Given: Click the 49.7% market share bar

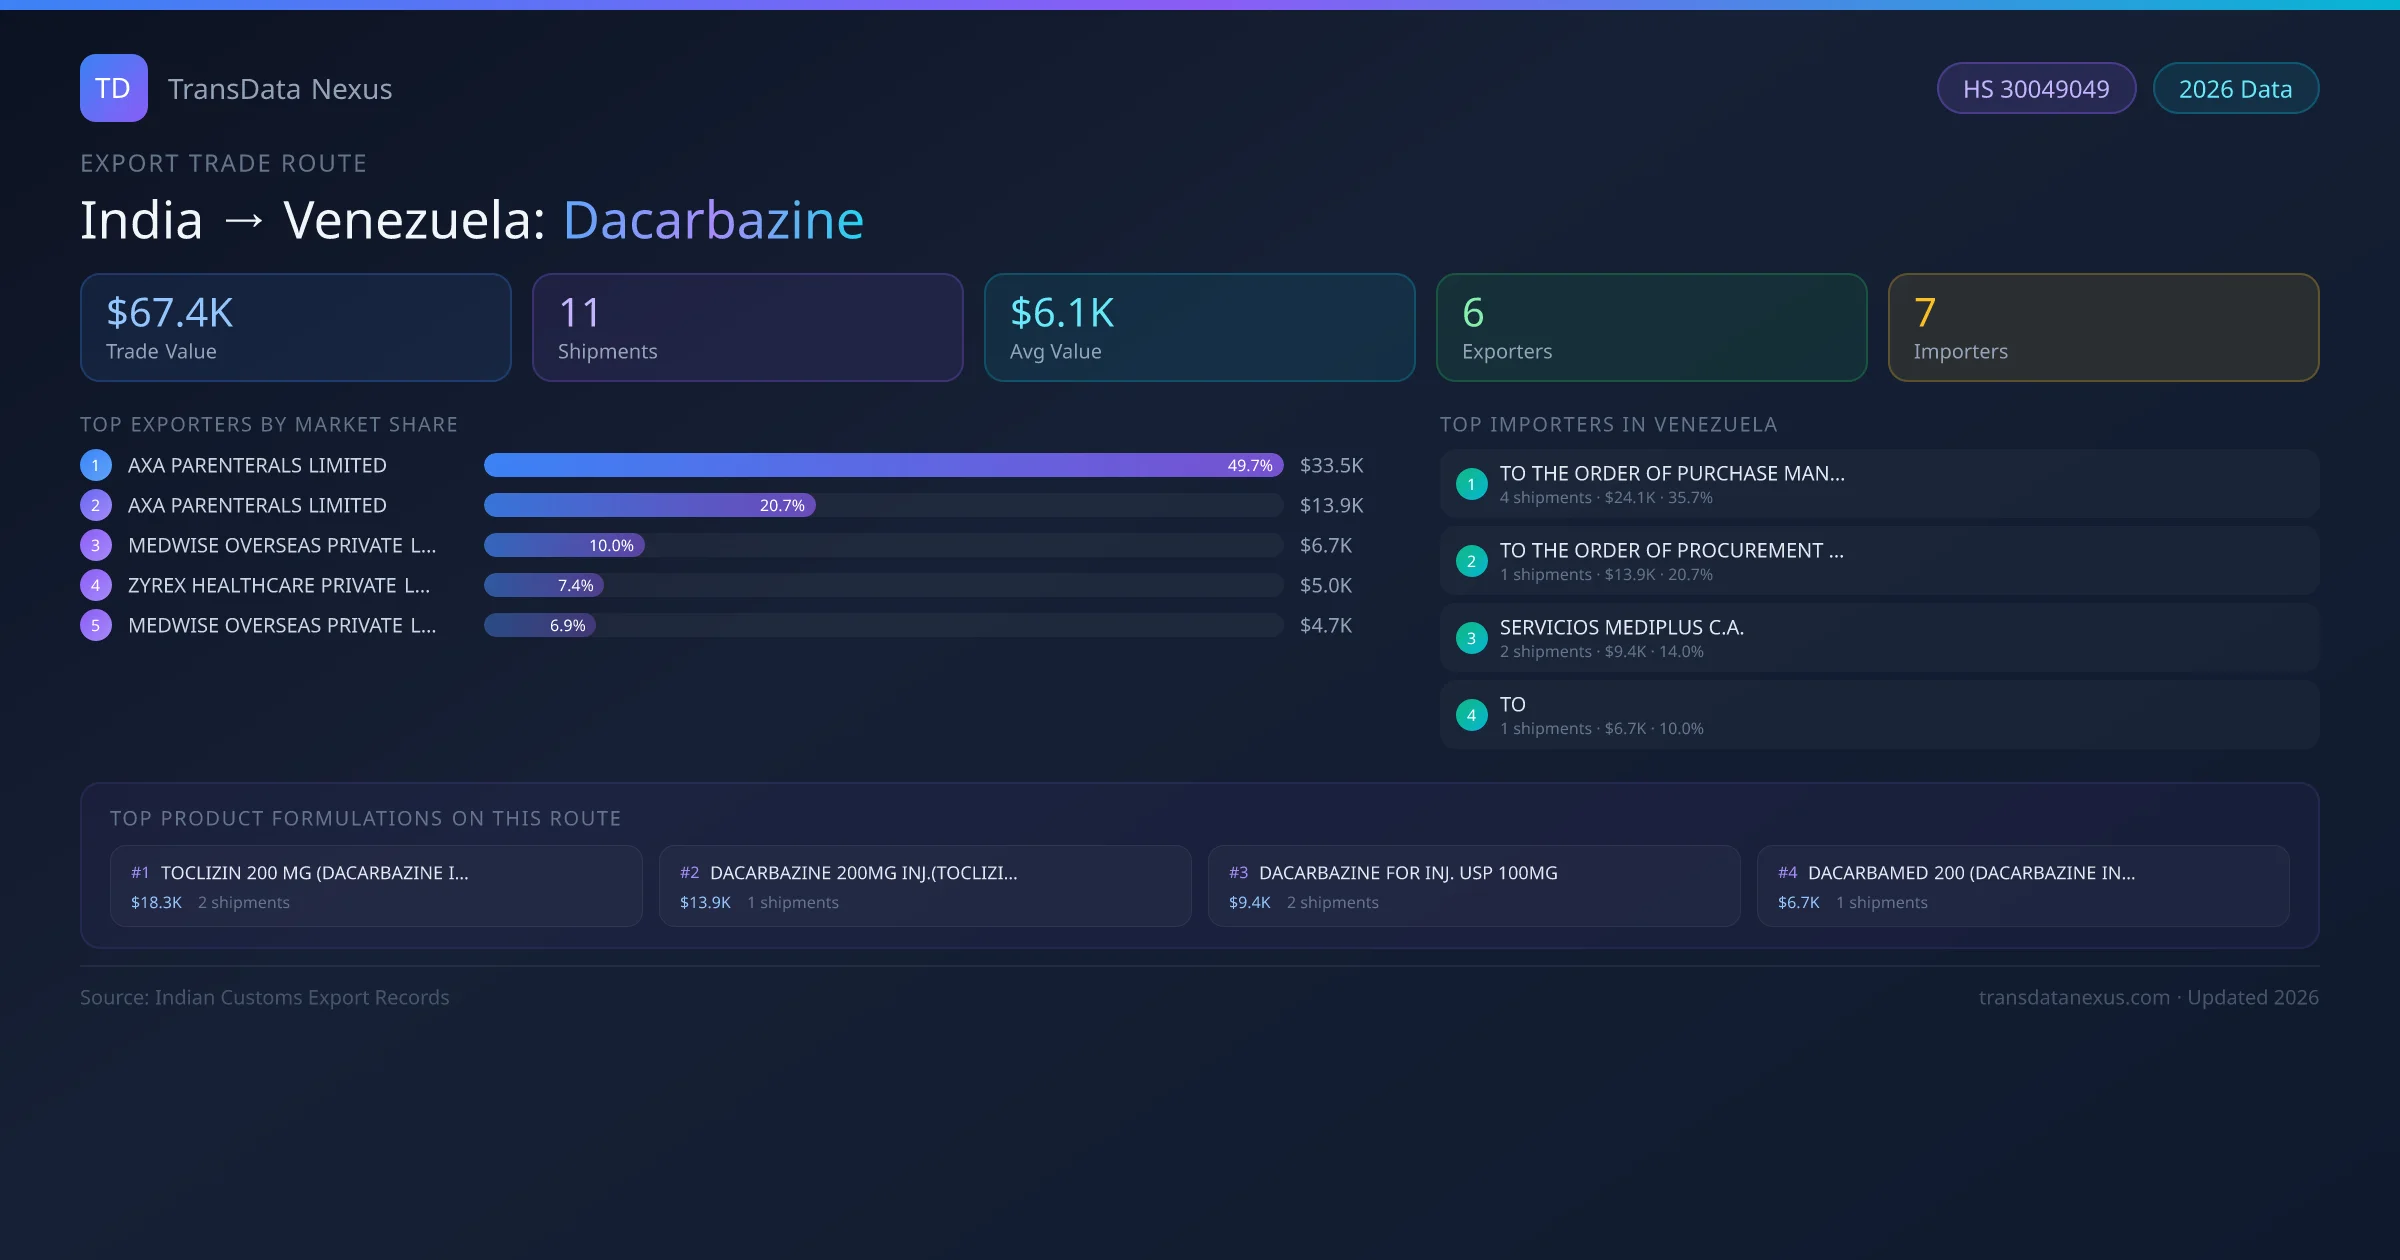Looking at the screenshot, I should 882,465.
